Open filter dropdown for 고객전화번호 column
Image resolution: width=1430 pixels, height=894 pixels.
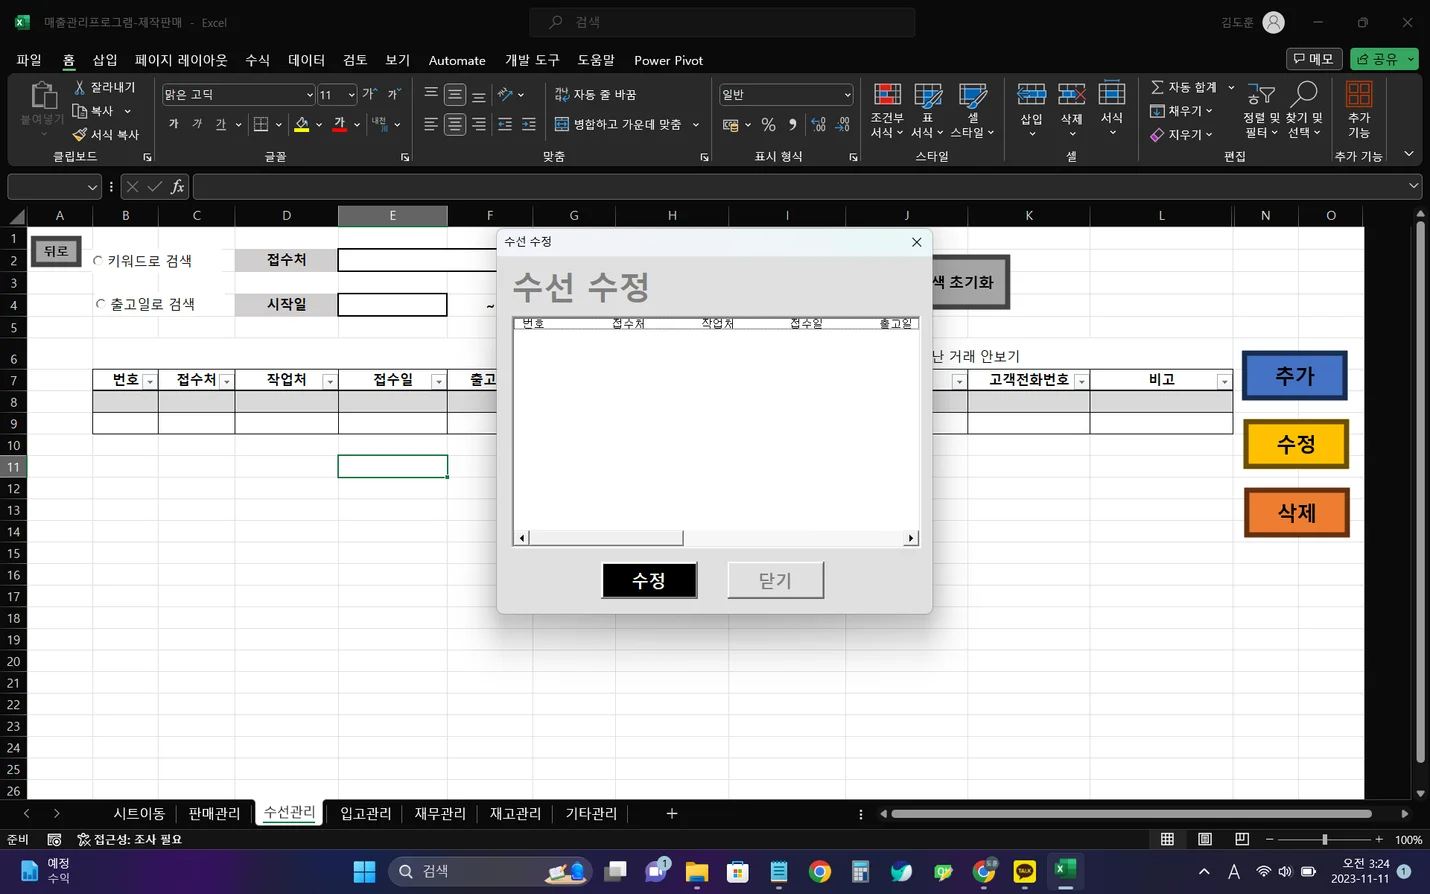1081,381
